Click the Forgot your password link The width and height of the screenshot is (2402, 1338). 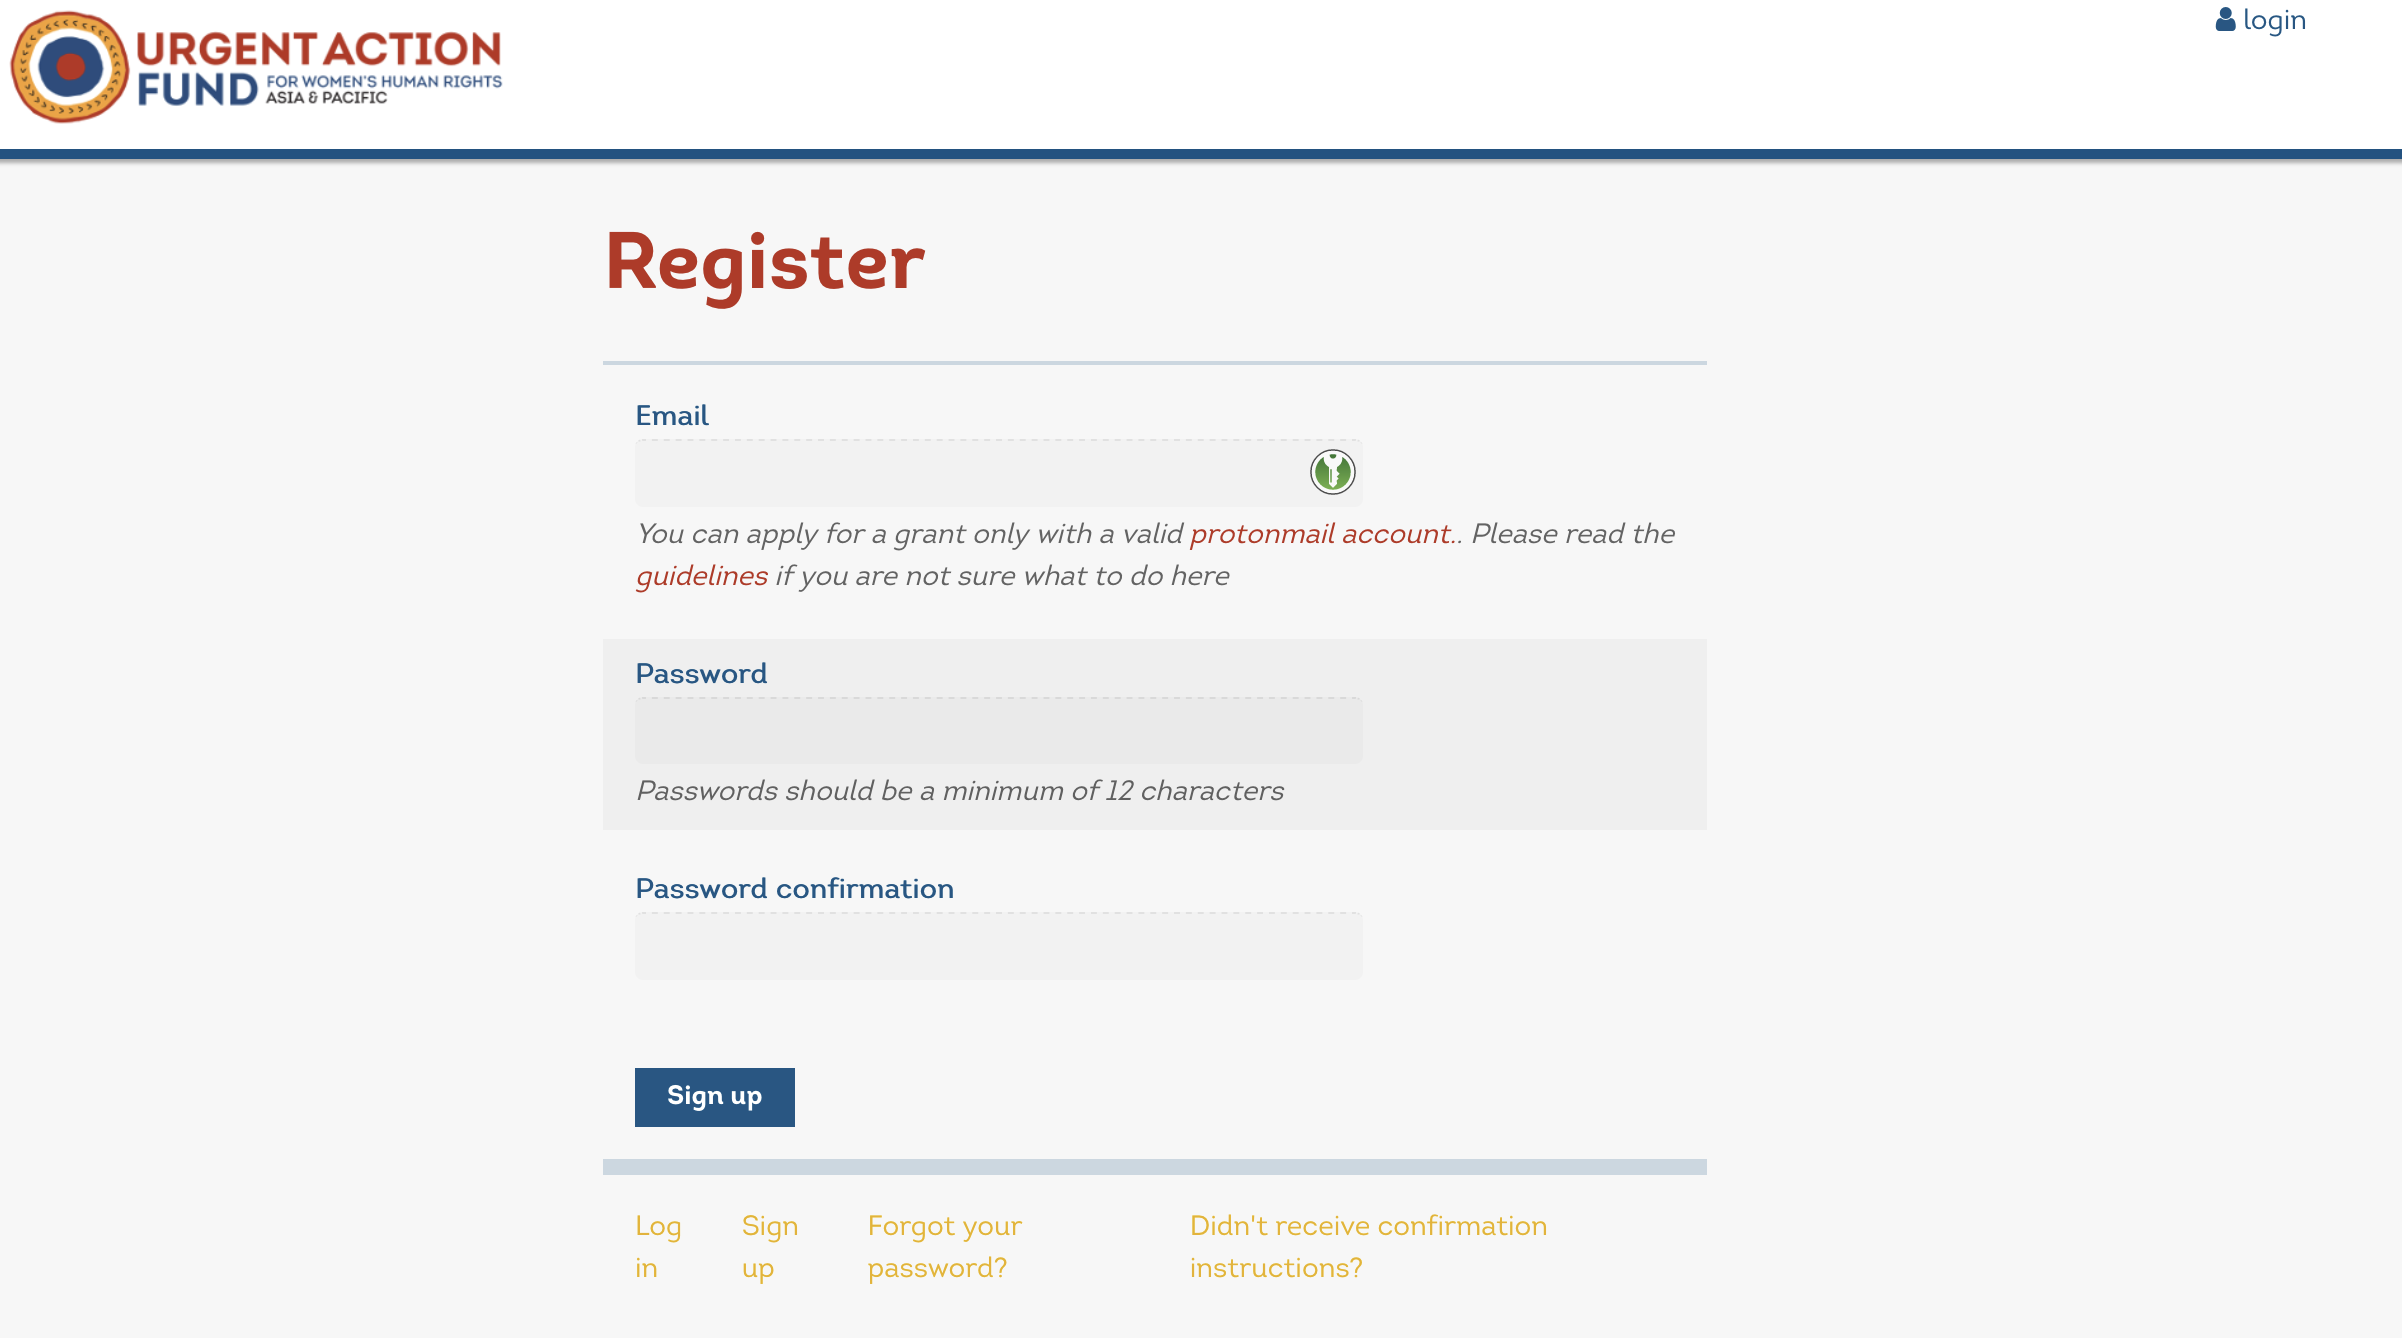(x=947, y=1246)
